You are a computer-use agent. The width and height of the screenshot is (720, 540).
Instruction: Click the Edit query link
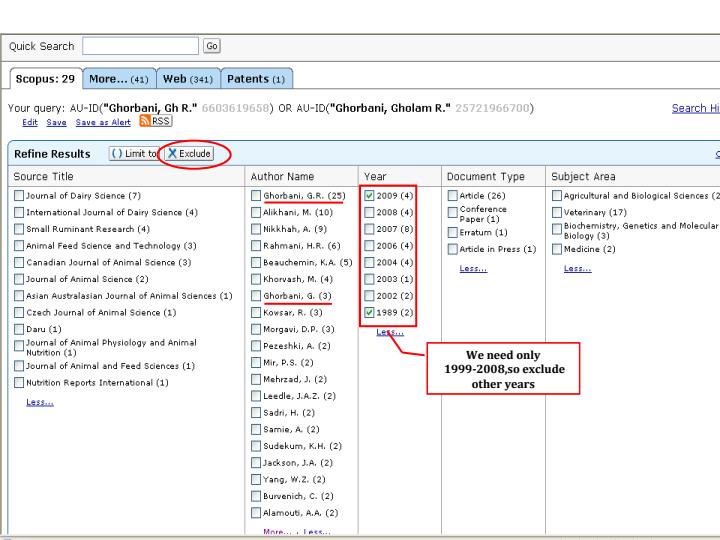30,123
